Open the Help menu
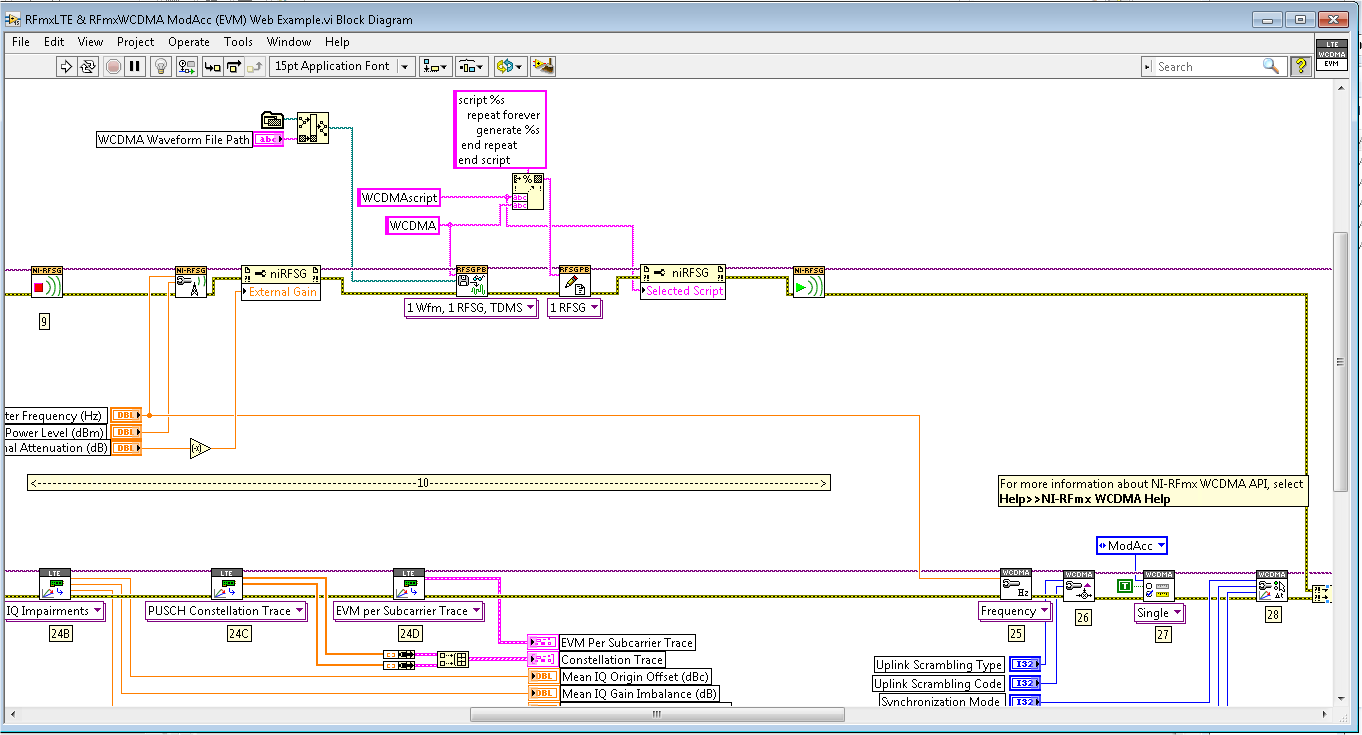 pos(337,42)
